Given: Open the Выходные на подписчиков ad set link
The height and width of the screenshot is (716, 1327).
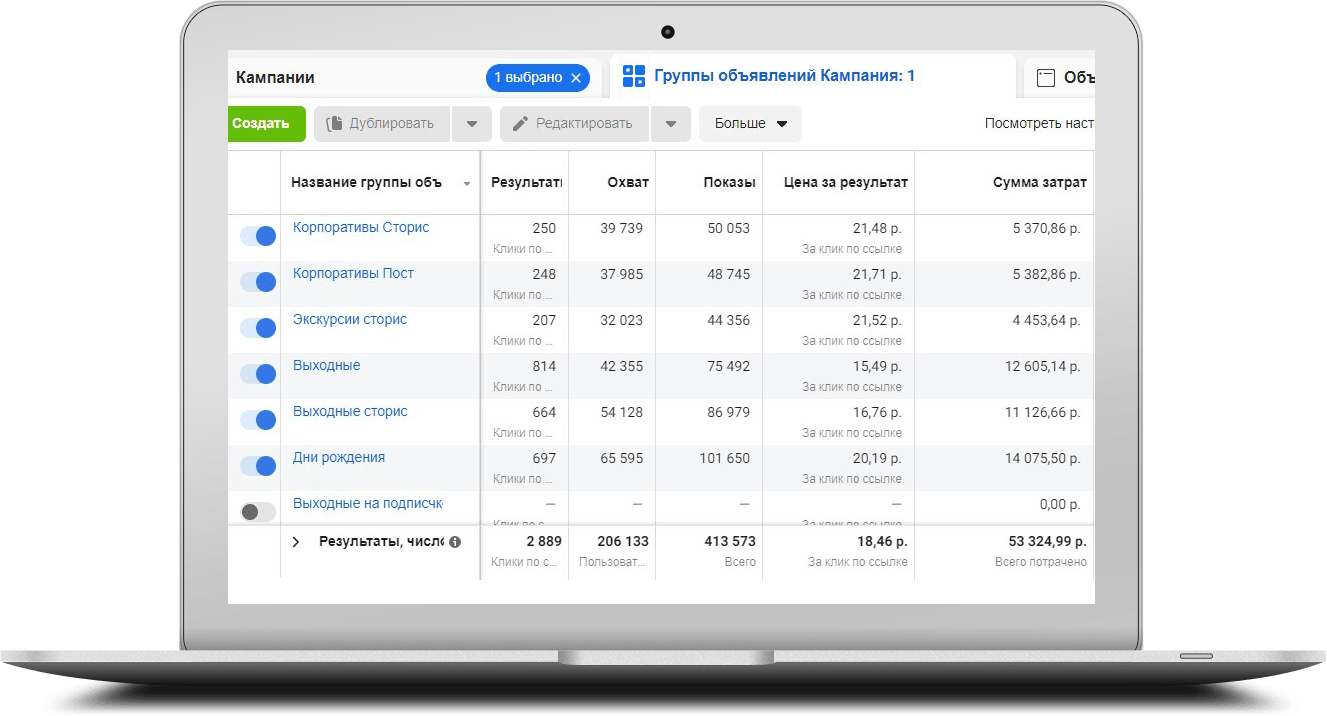Looking at the screenshot, I should [x=367, y=503].
